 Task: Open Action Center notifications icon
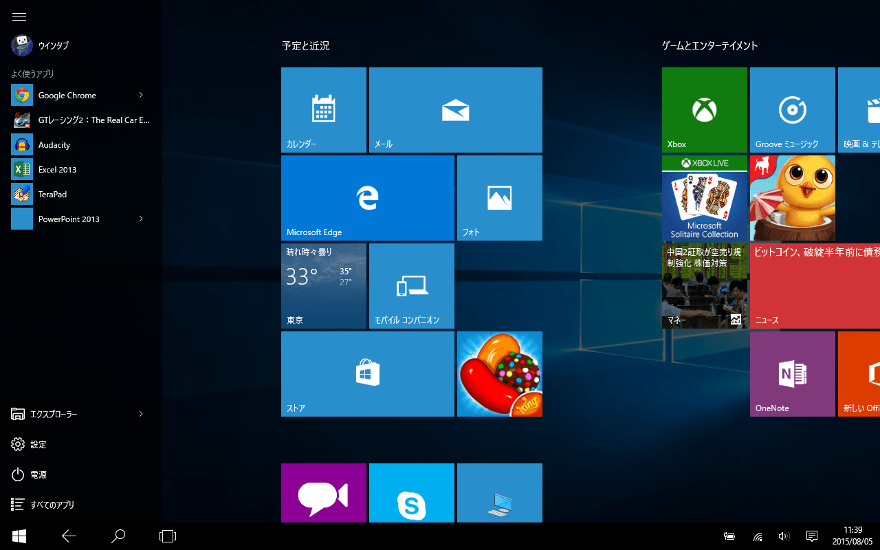[812, 537]
